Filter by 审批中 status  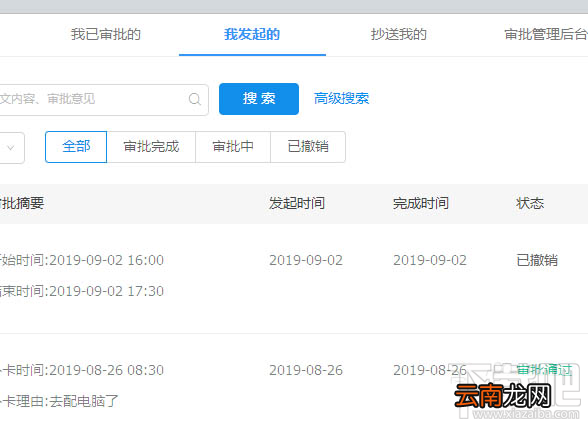click(x=233, y=147)
